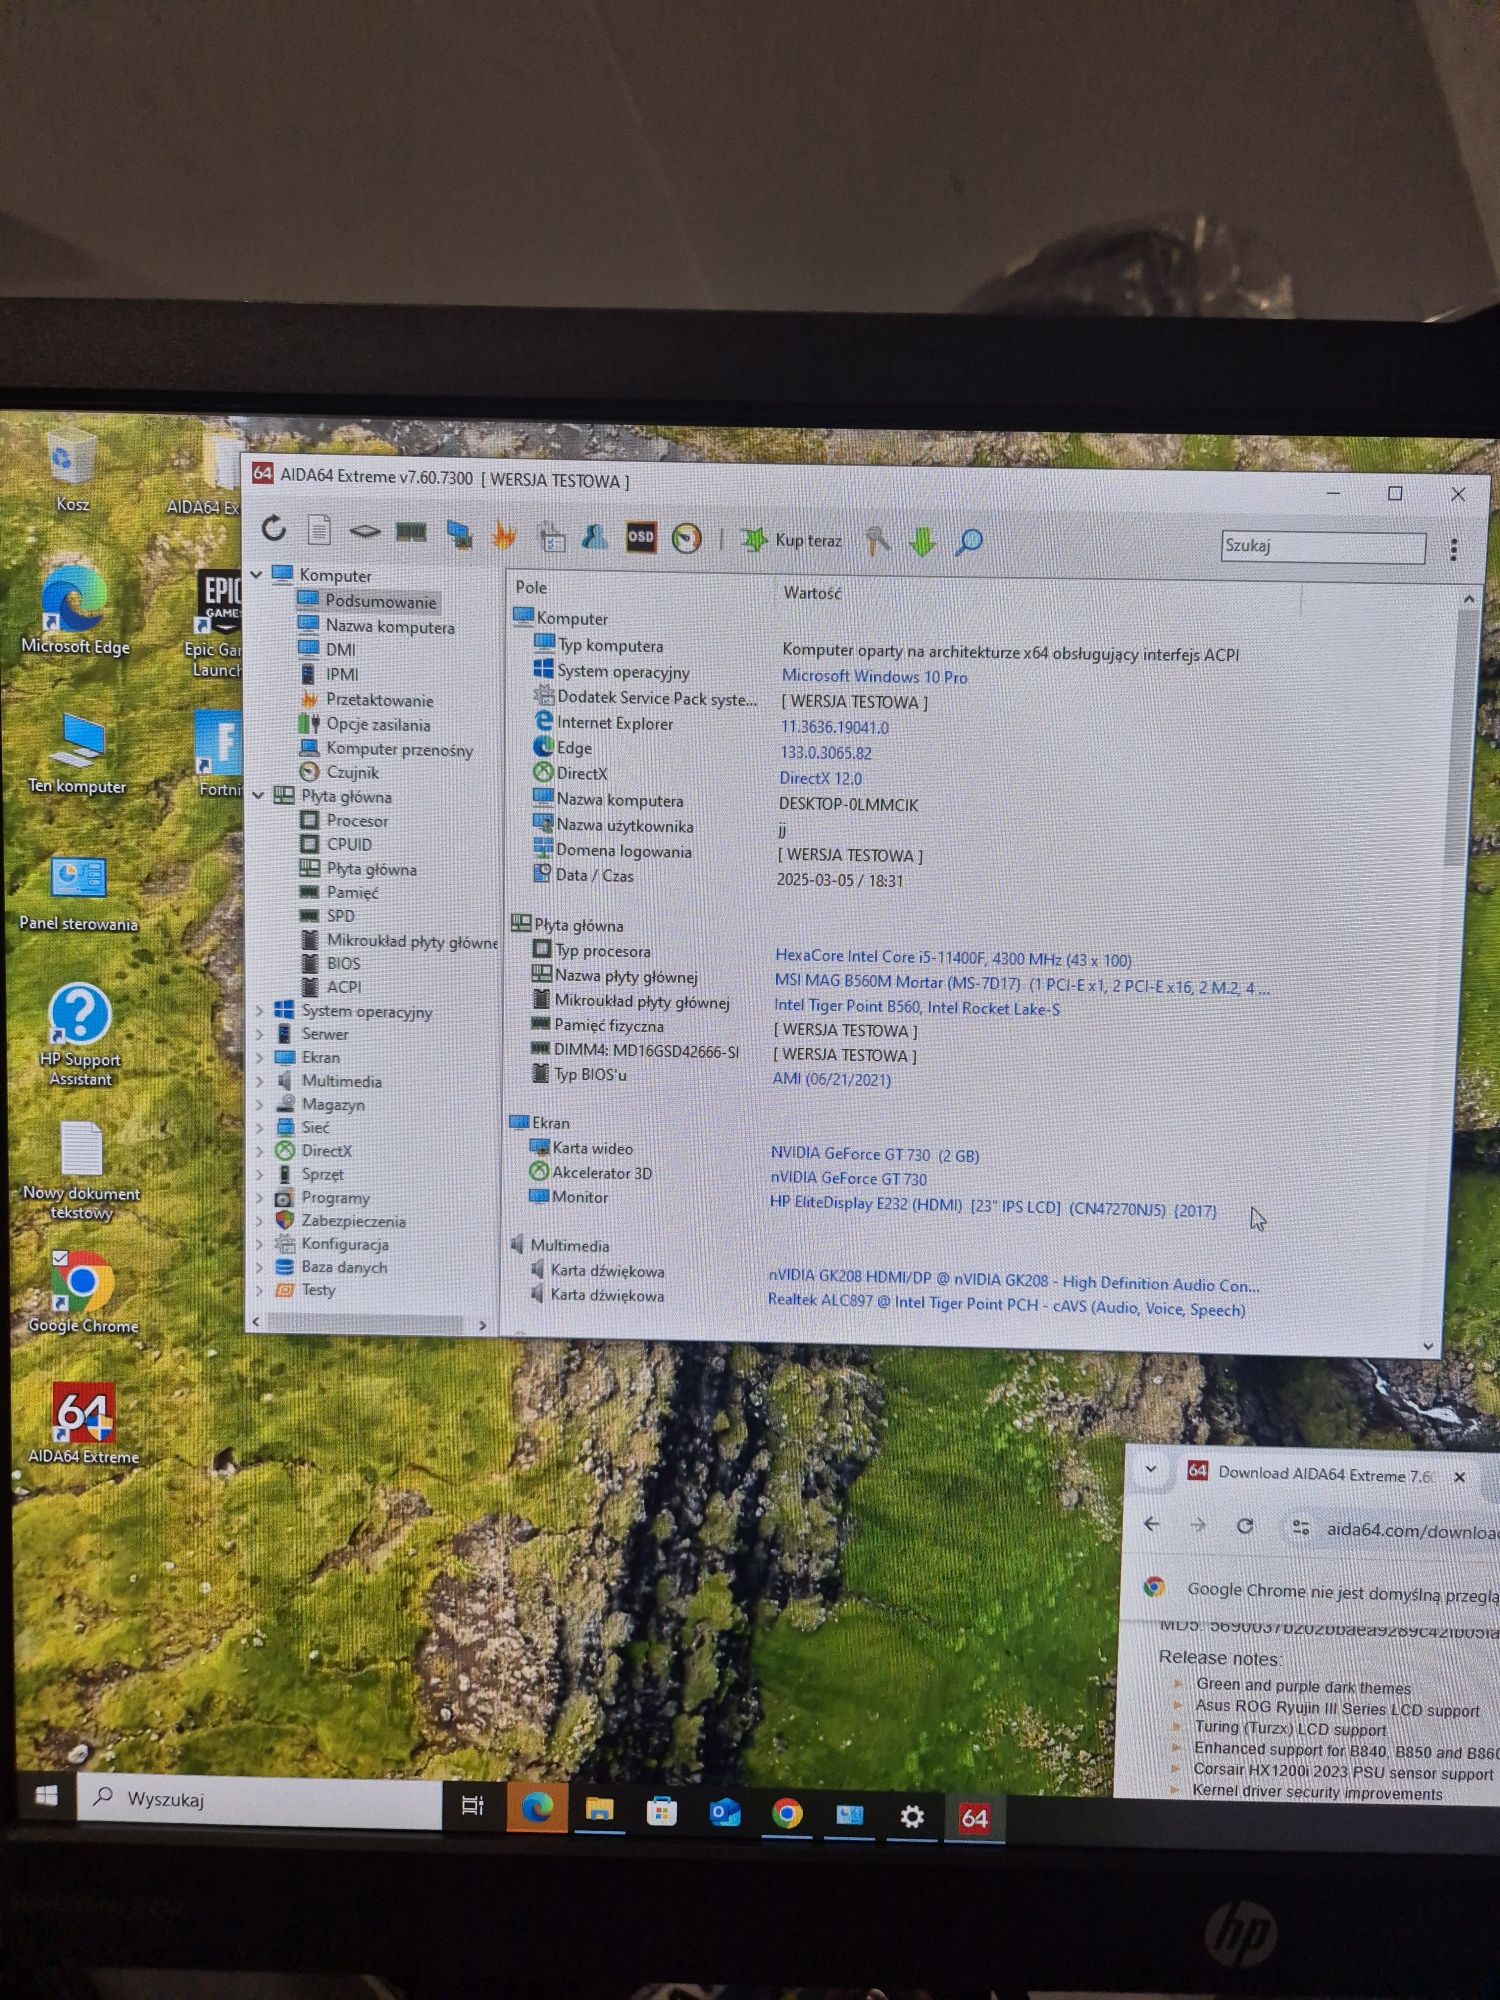The height and width of the screenshot is (2000, 1500).
Task: Expand the Serwer tree node
Action: click(259, 1034)
